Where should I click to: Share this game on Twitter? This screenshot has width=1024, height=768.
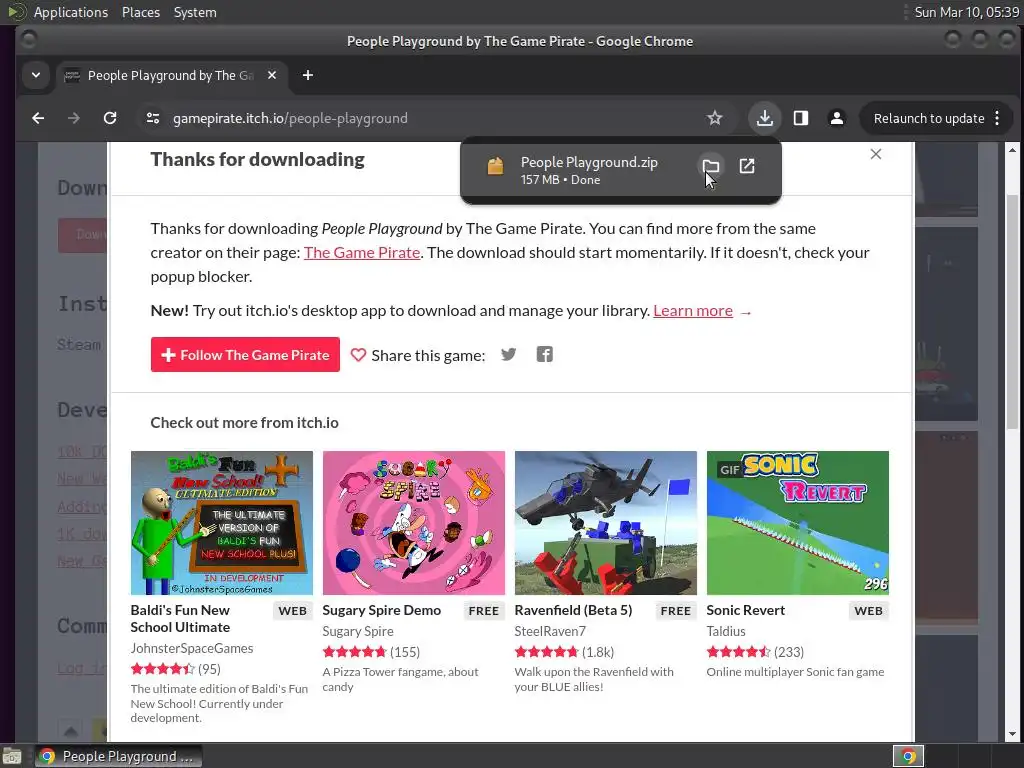pyautogui.click(x=508, y=355)
